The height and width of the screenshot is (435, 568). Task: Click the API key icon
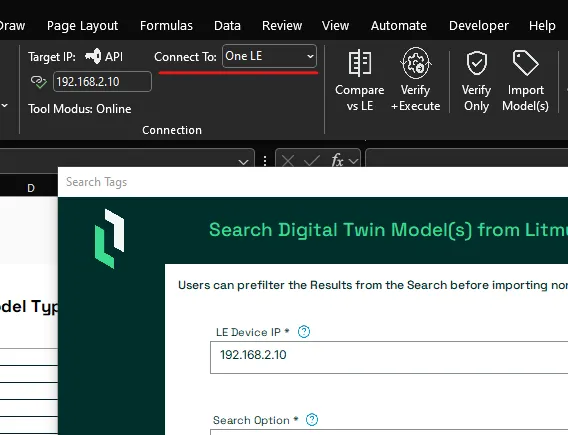click(93, 56)
